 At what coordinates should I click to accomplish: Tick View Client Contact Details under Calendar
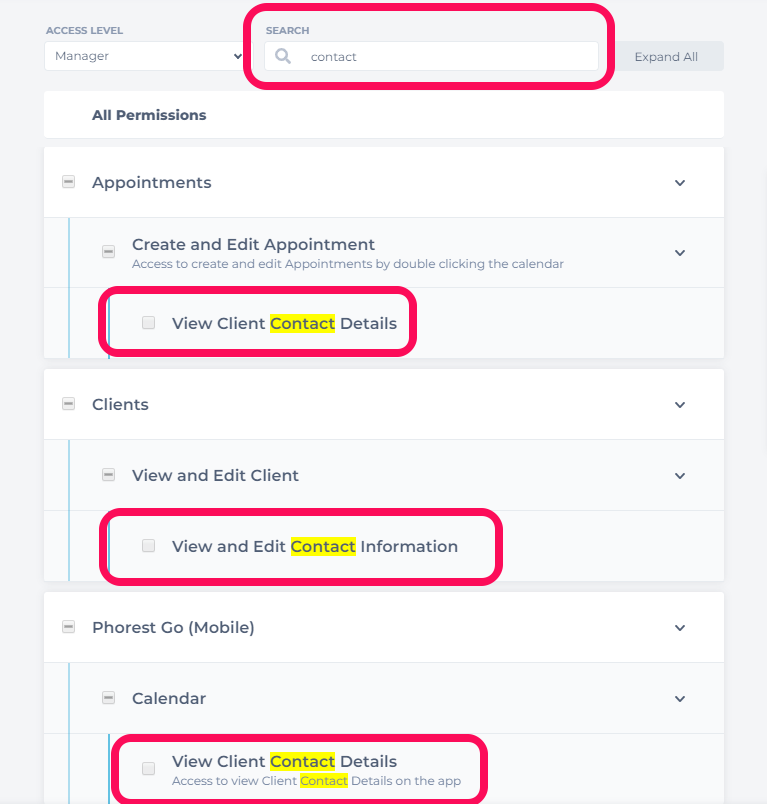pyautogui.click(x=149, y=769)
